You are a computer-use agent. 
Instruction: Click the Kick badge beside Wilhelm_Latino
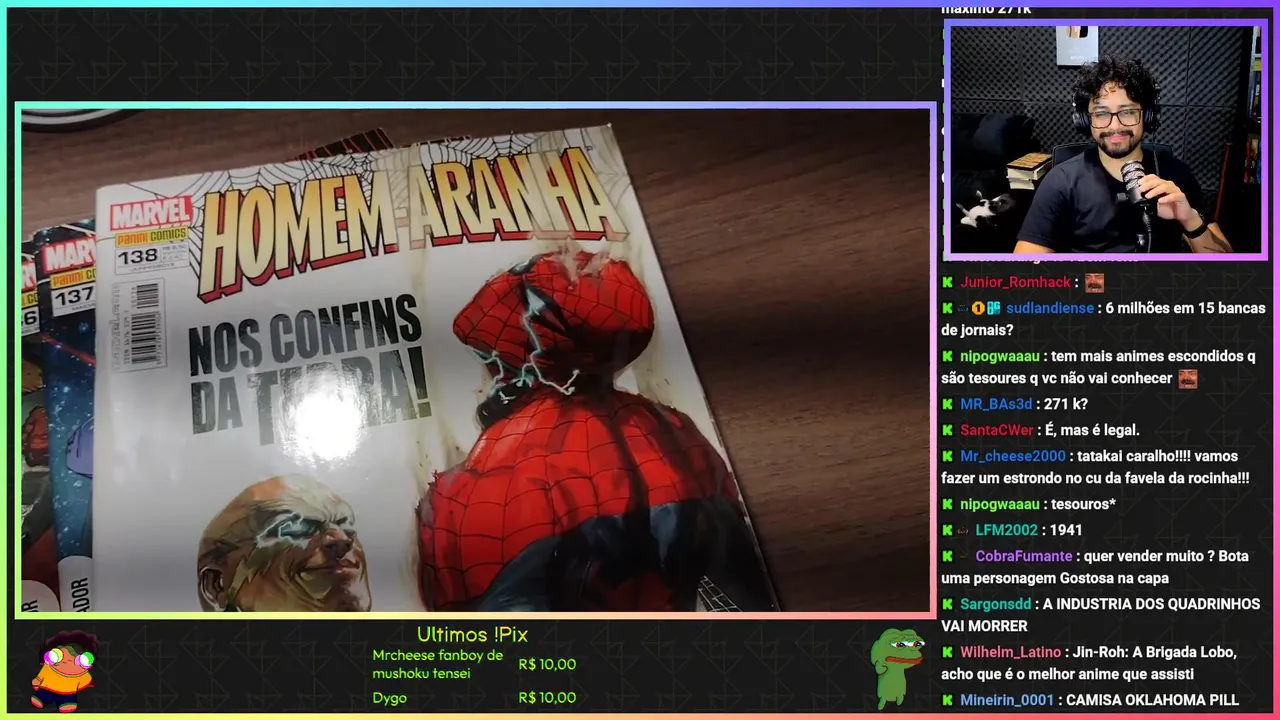point(947,652)
